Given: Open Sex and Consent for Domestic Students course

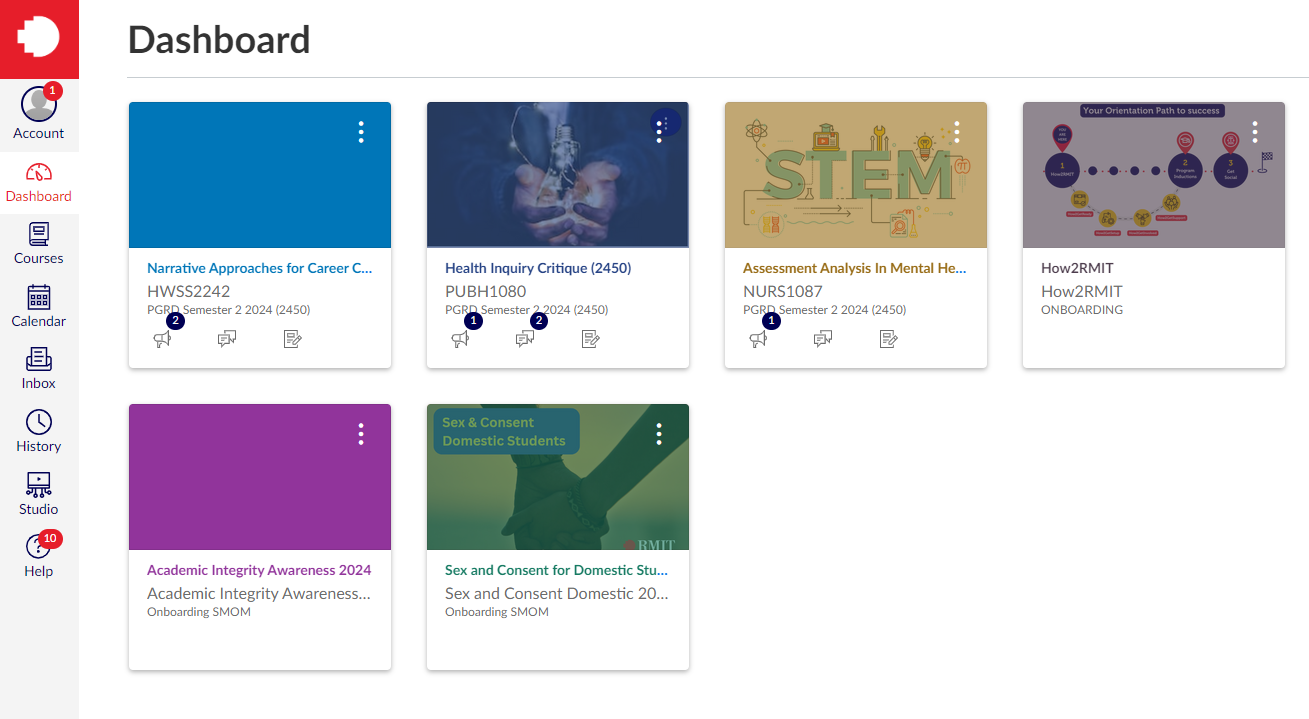Looking at the screenshot, I should click(556, 569).
